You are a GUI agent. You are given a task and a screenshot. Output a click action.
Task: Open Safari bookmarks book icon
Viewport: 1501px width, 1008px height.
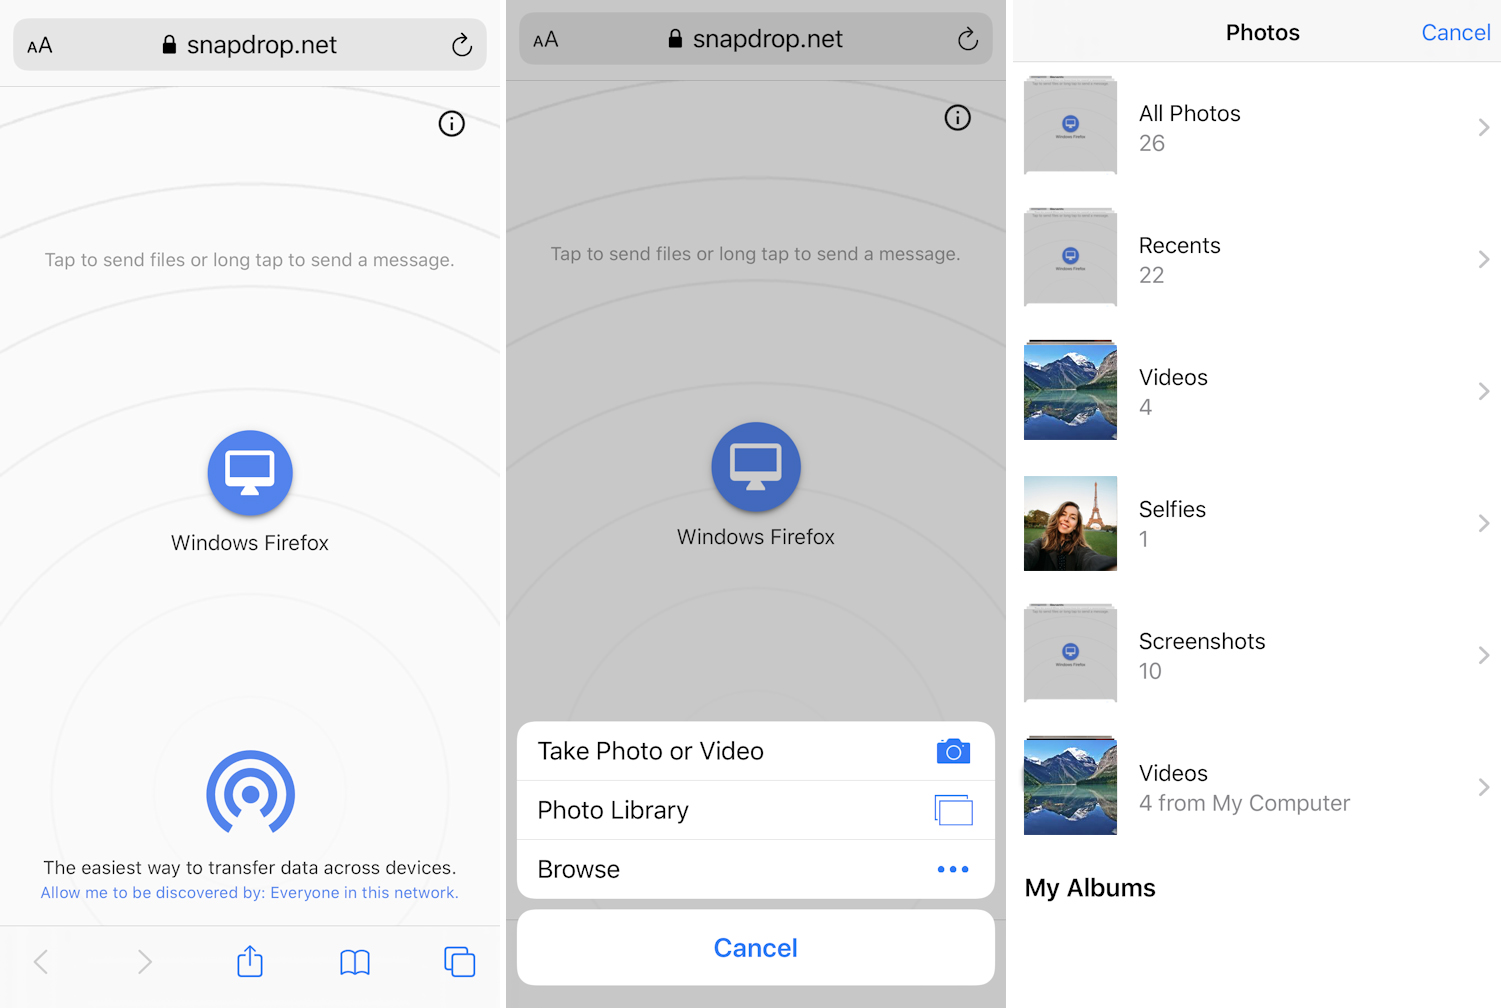[x=355, y=962]
